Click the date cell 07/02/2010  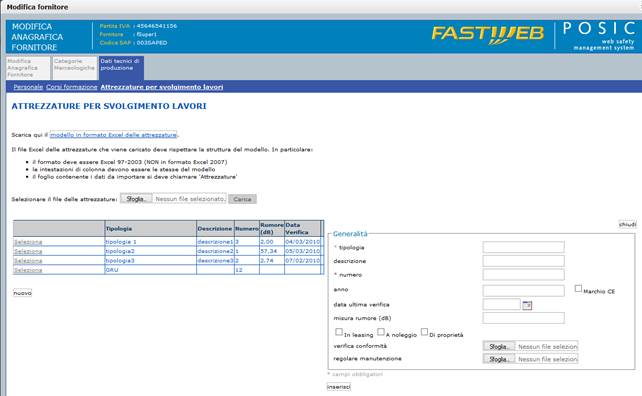pos(303,261)
